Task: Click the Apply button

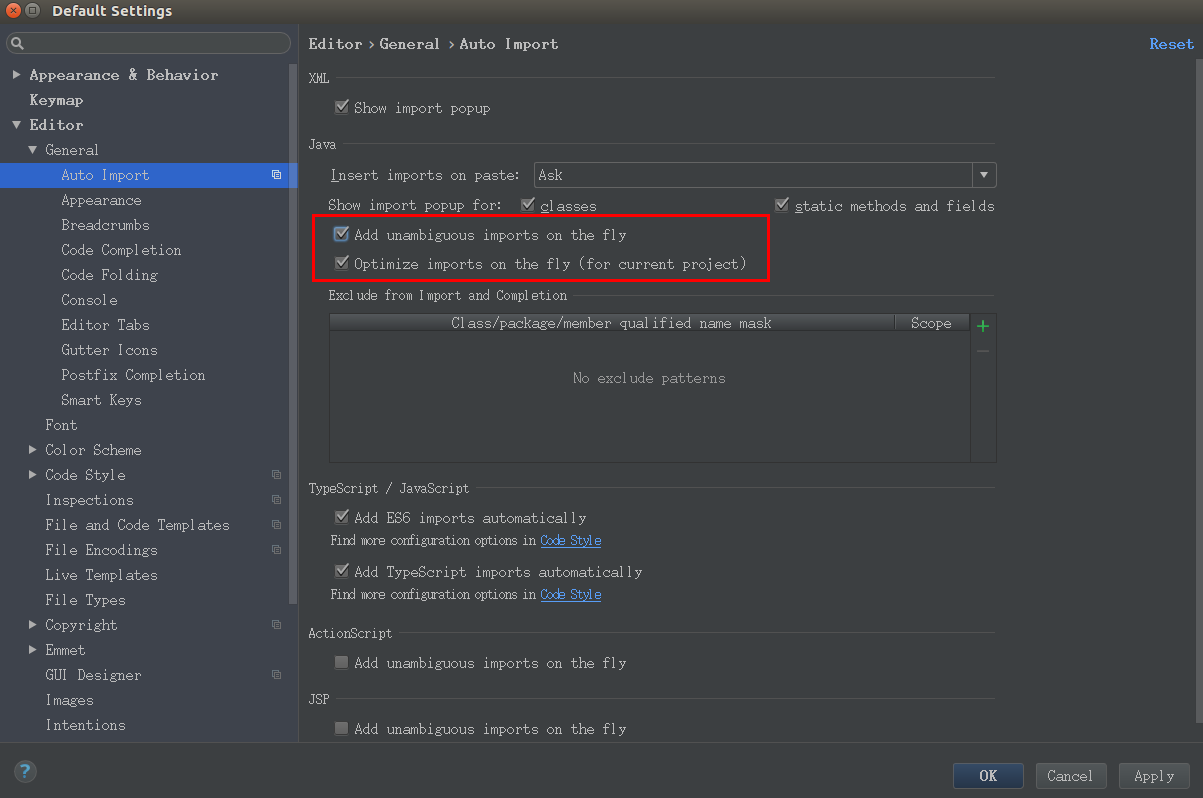Action: coord(1154,775)
